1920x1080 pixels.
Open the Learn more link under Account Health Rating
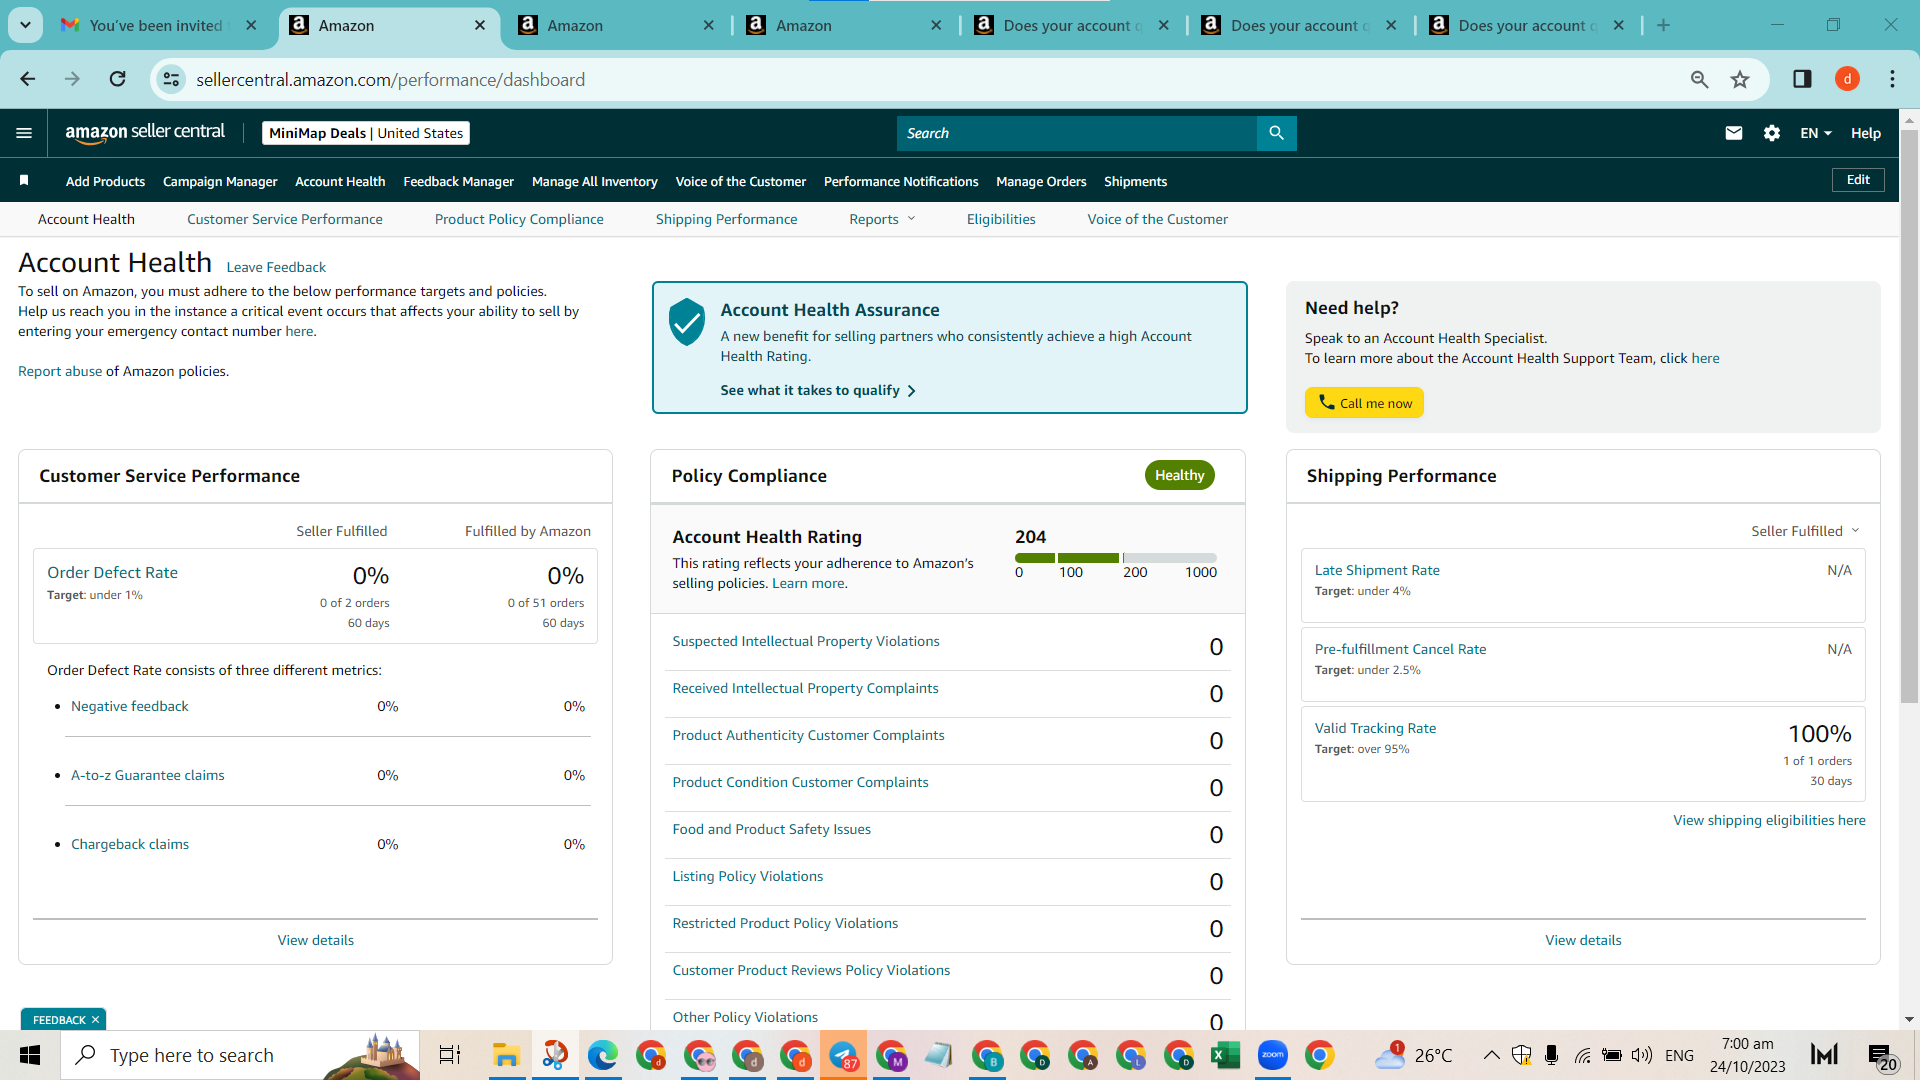[x=808, y=583]
